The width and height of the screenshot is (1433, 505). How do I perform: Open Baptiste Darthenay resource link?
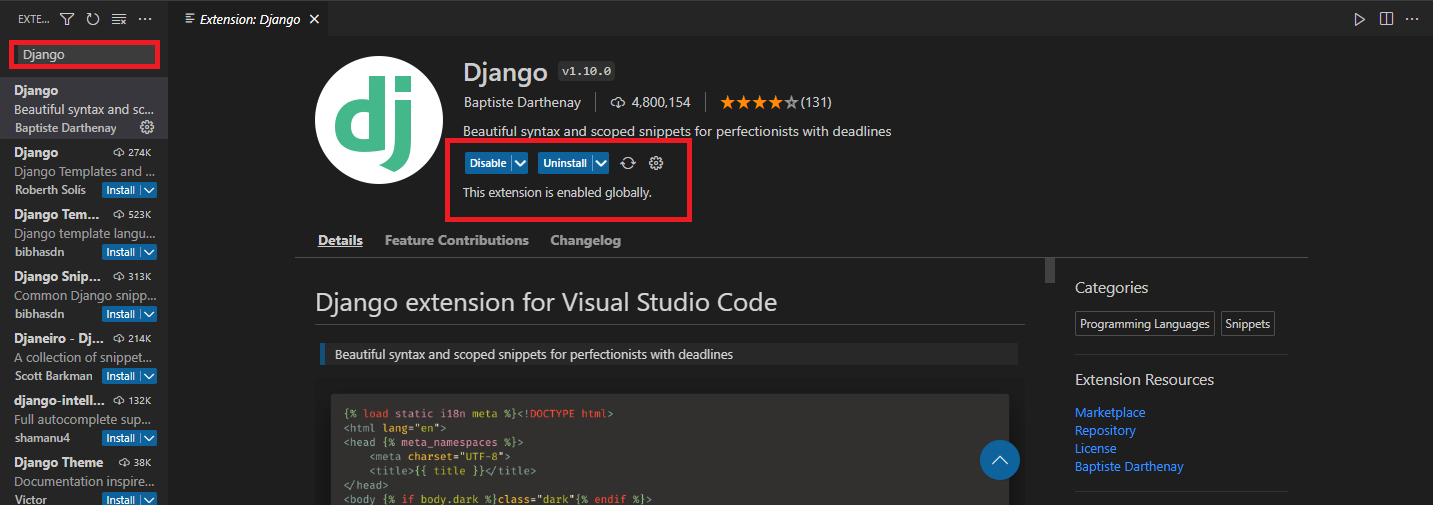click(x=1129, y=466)
